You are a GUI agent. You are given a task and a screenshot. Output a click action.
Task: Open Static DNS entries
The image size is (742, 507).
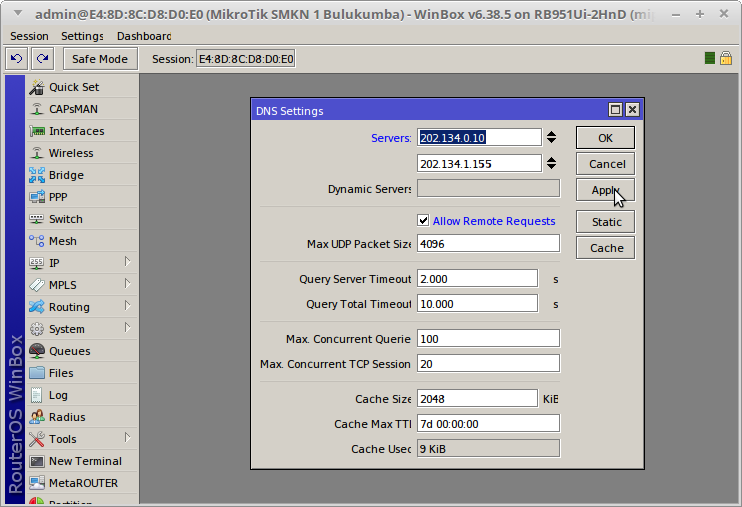[x=605, y=222]
